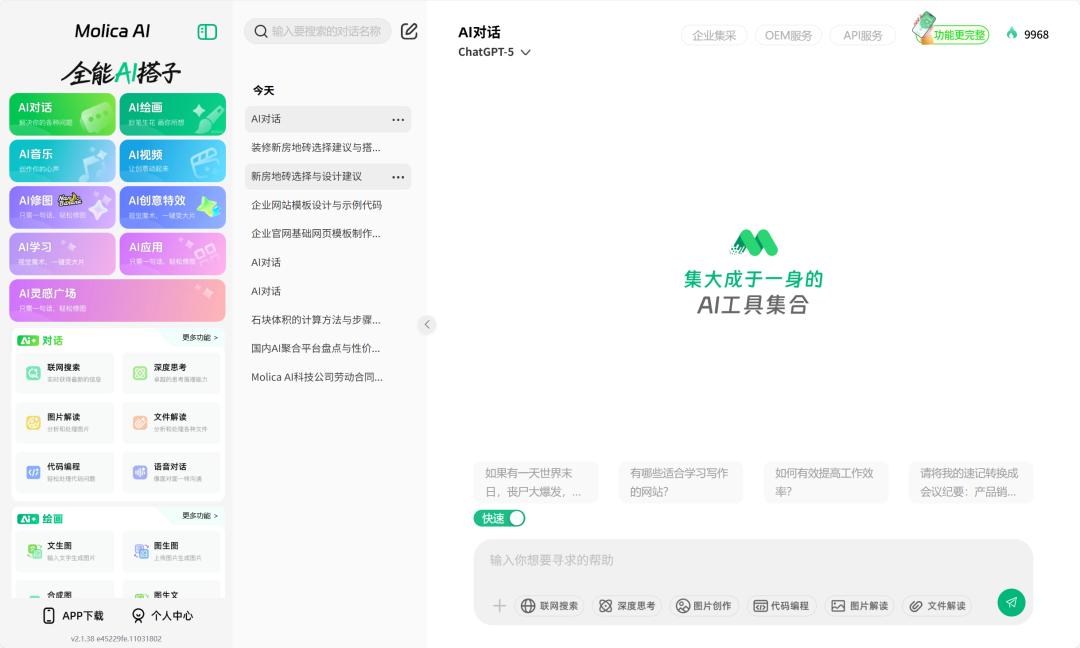Open the chat Molica AI科技公司劳动合同...
Viewport: 1080px width, 648px height.
328,377
